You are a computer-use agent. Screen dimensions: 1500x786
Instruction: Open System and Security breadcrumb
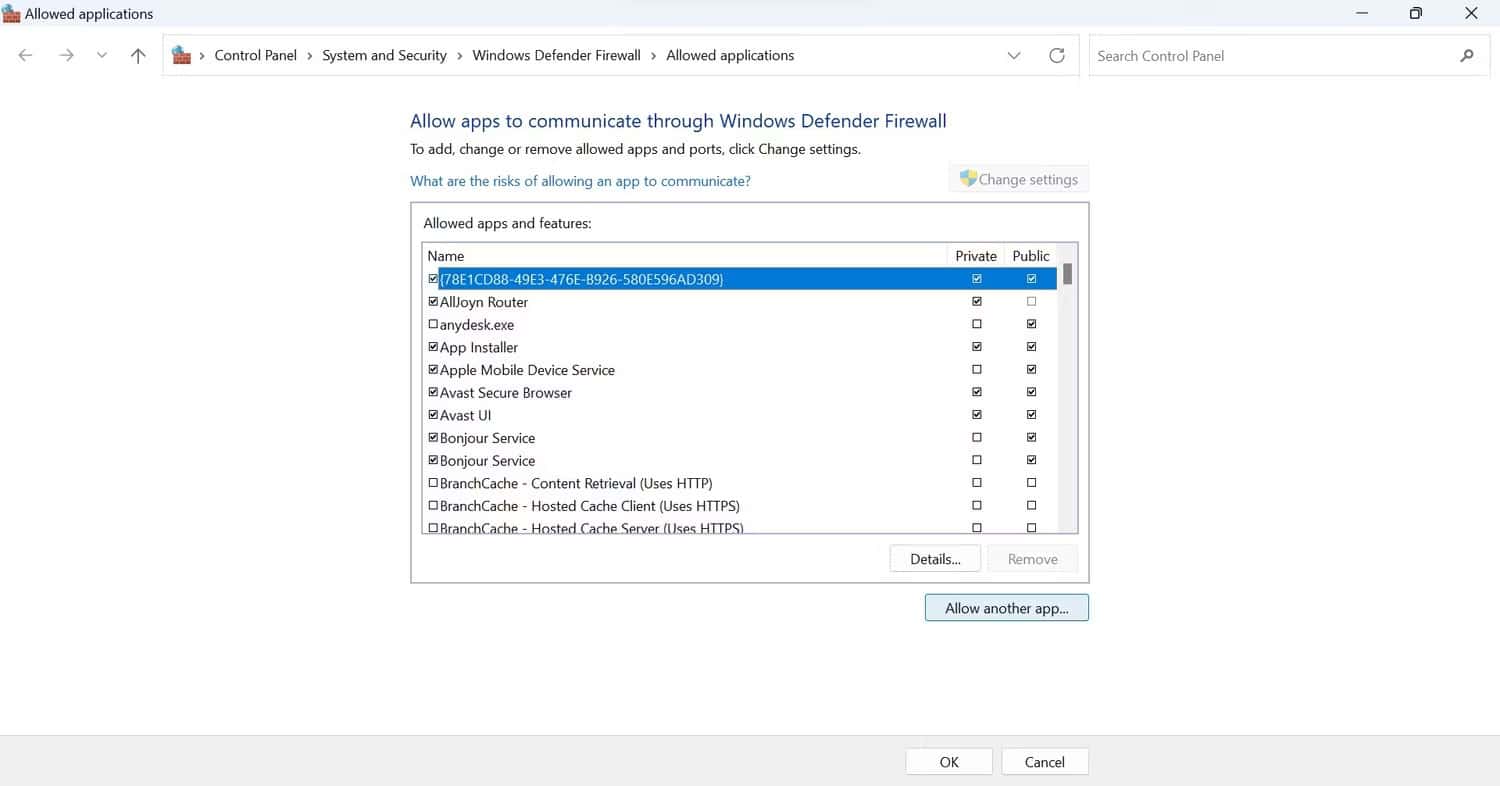[x=384, y=56]
